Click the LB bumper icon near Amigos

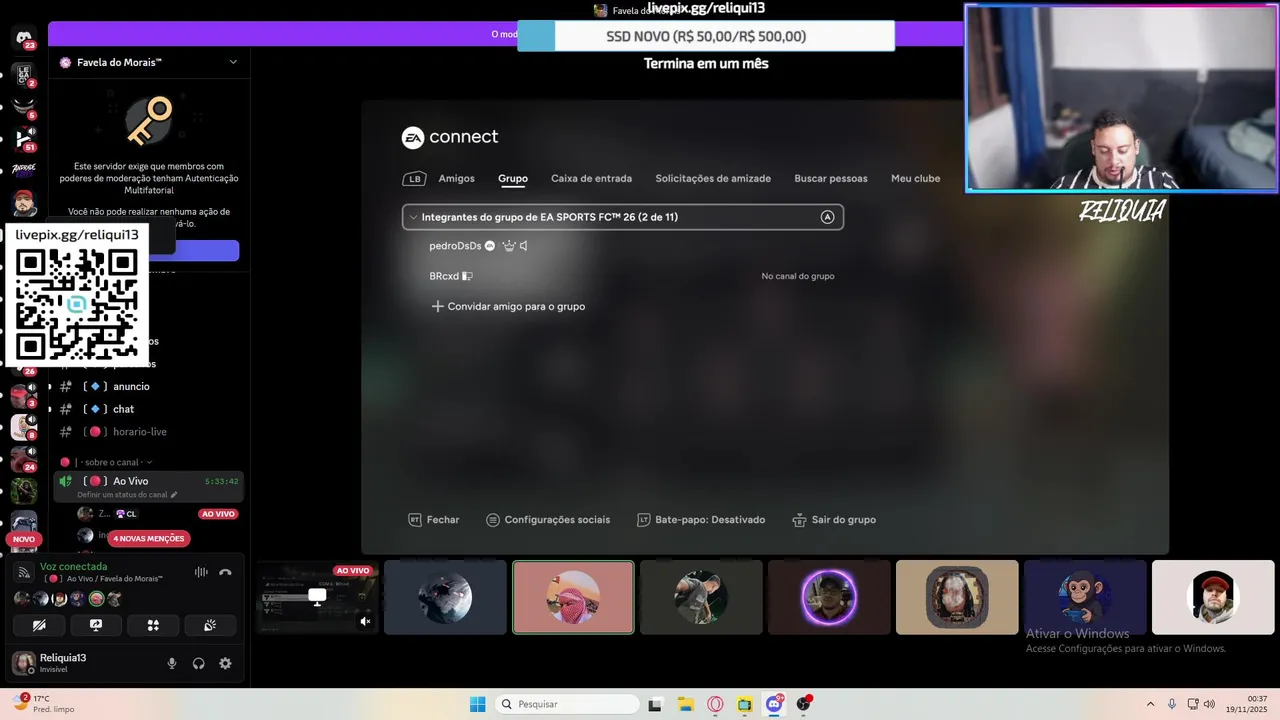click(414, 179)
